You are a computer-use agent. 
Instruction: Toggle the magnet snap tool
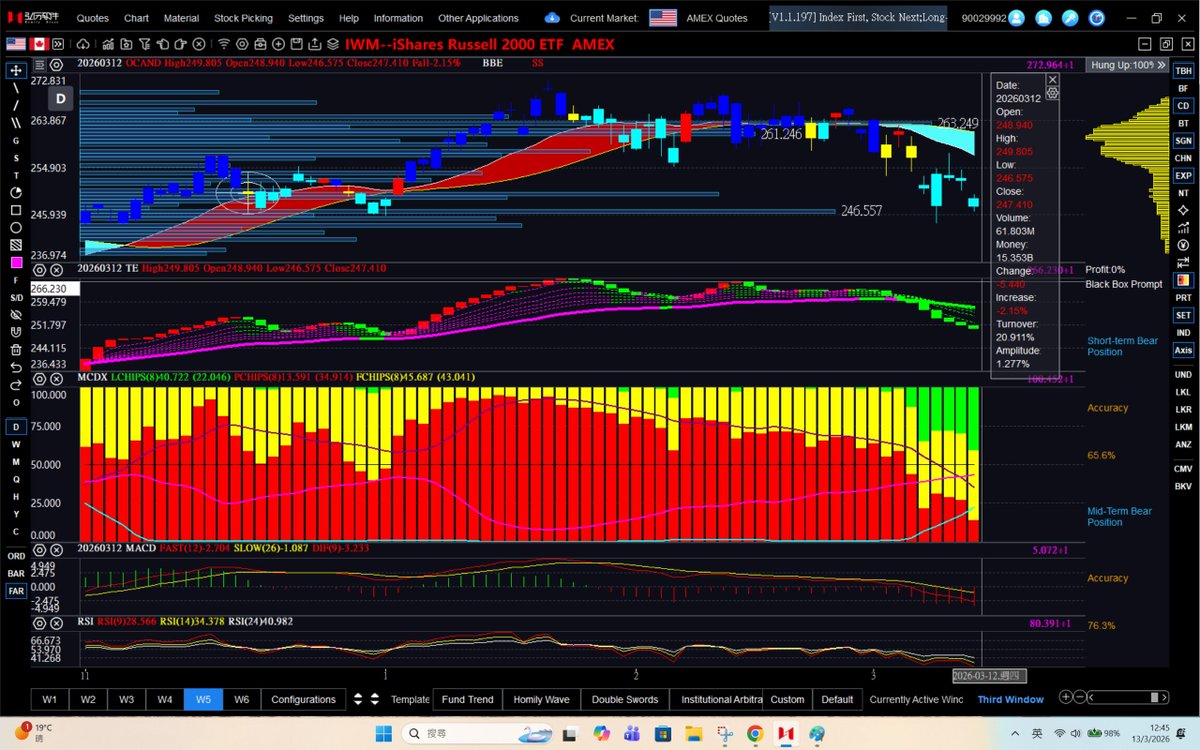16,332
